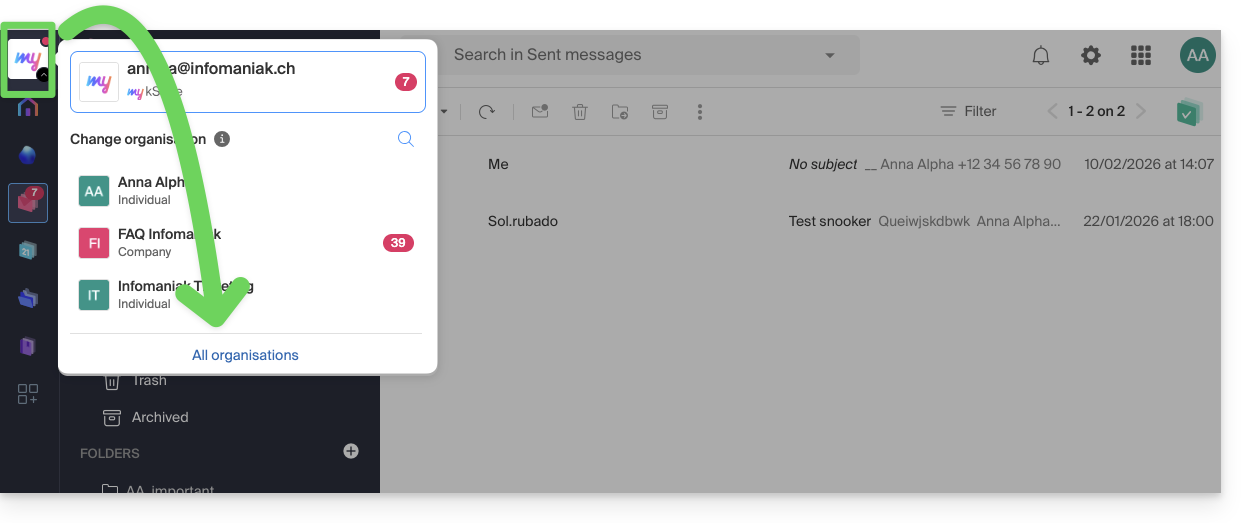Open the All organisations link
Viewport: 1251px width, 523px height.
click(x=245, y=355)
